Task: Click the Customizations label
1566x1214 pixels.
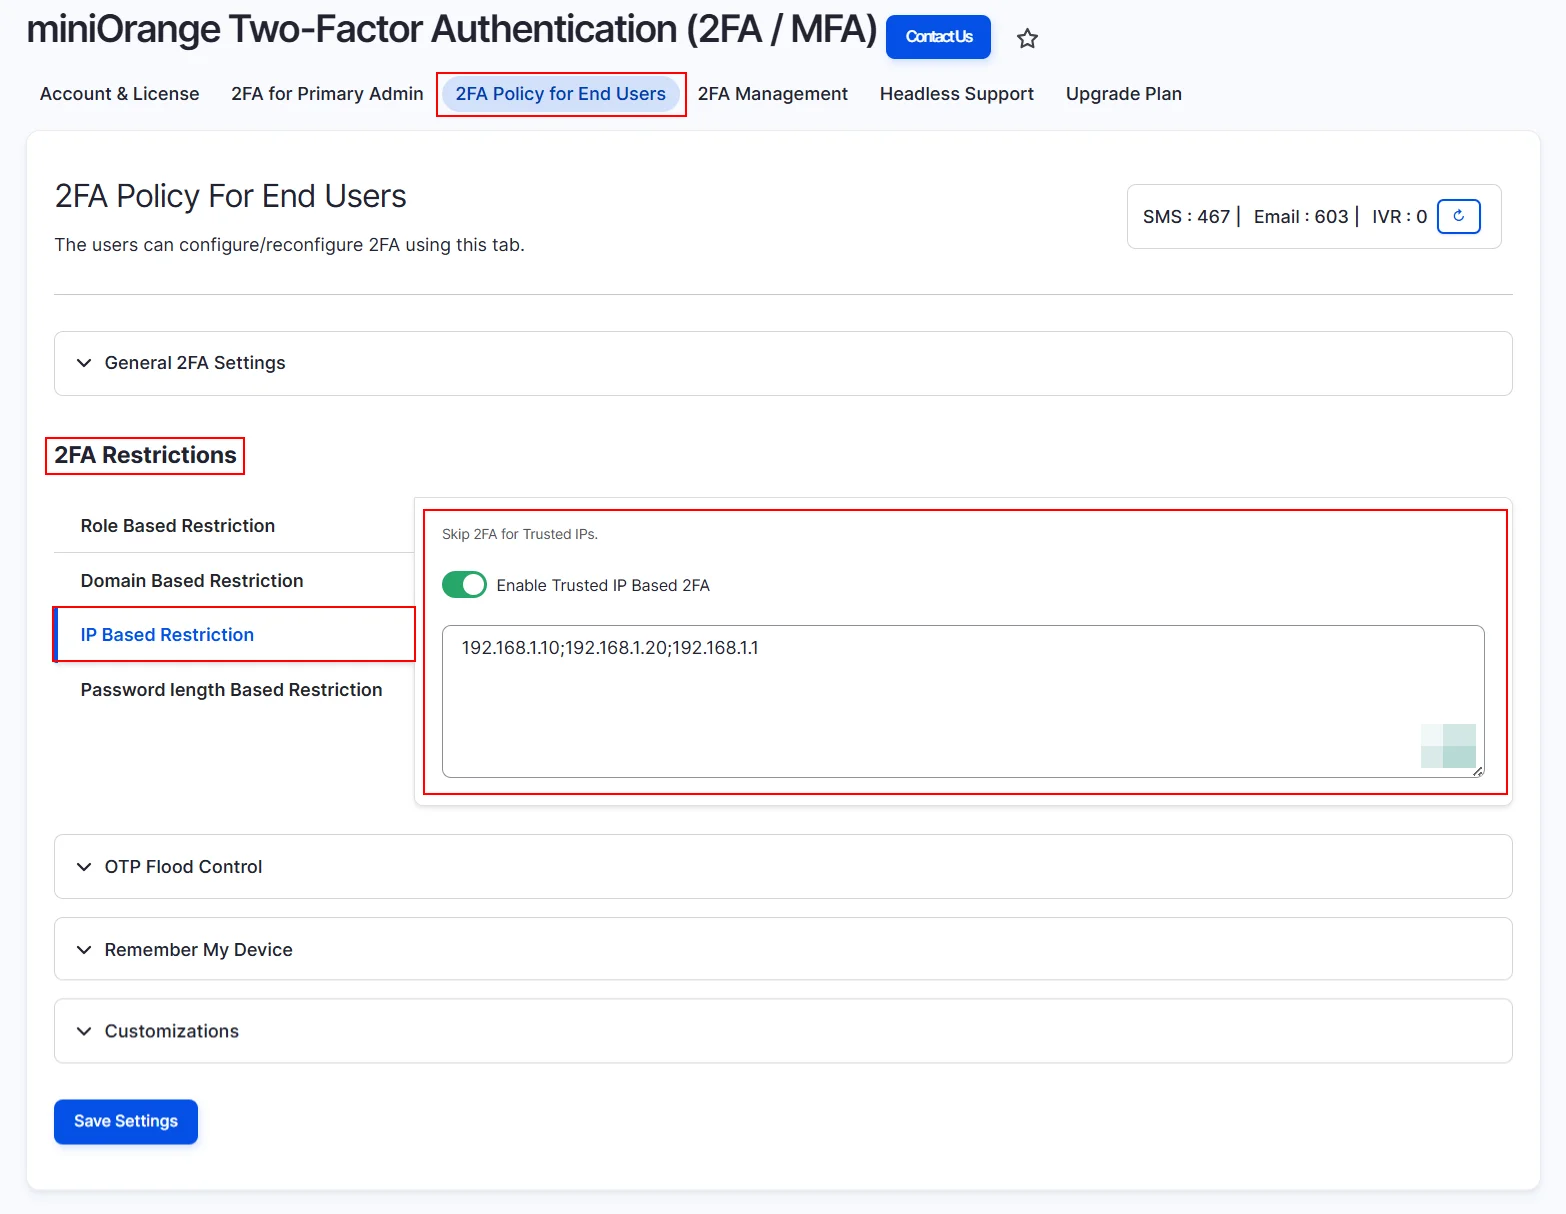Action: [x=172, y=1031]
